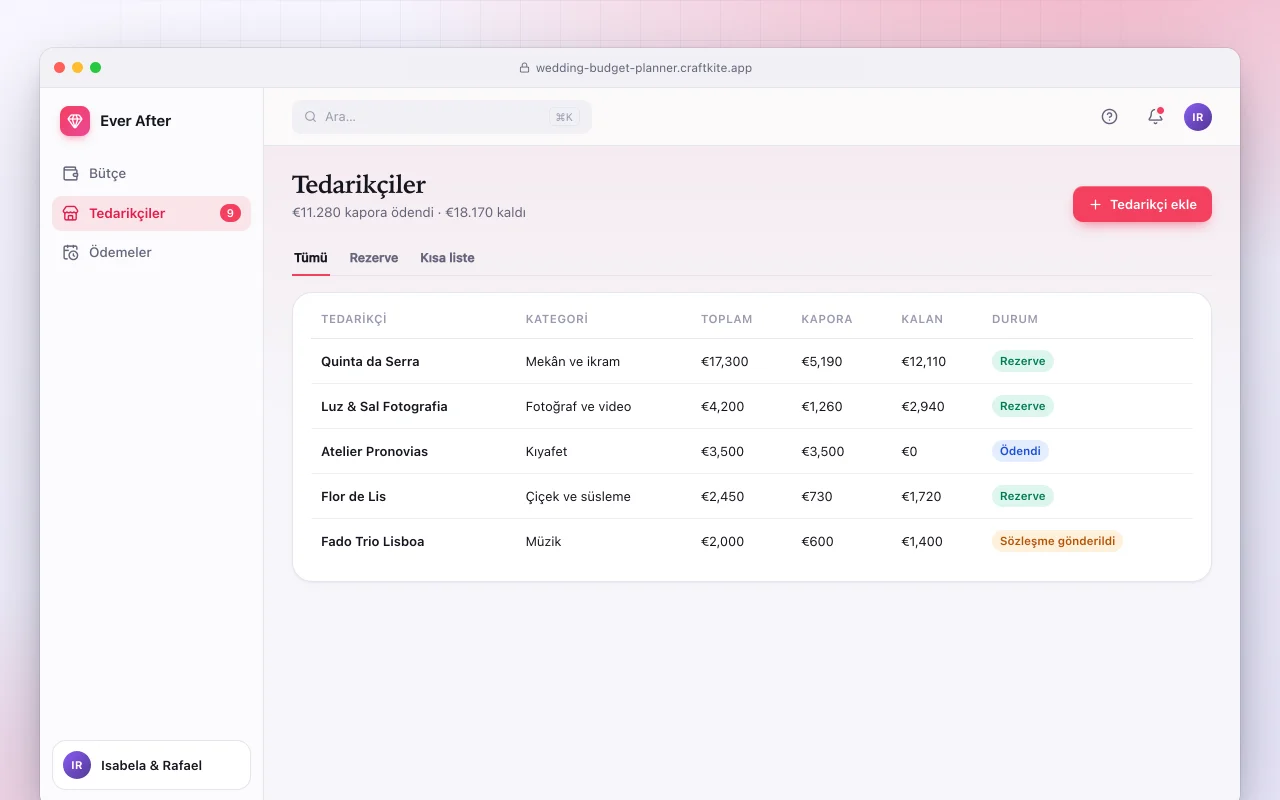
Task: Click the KALAN column header
Action: click(922, 319)
